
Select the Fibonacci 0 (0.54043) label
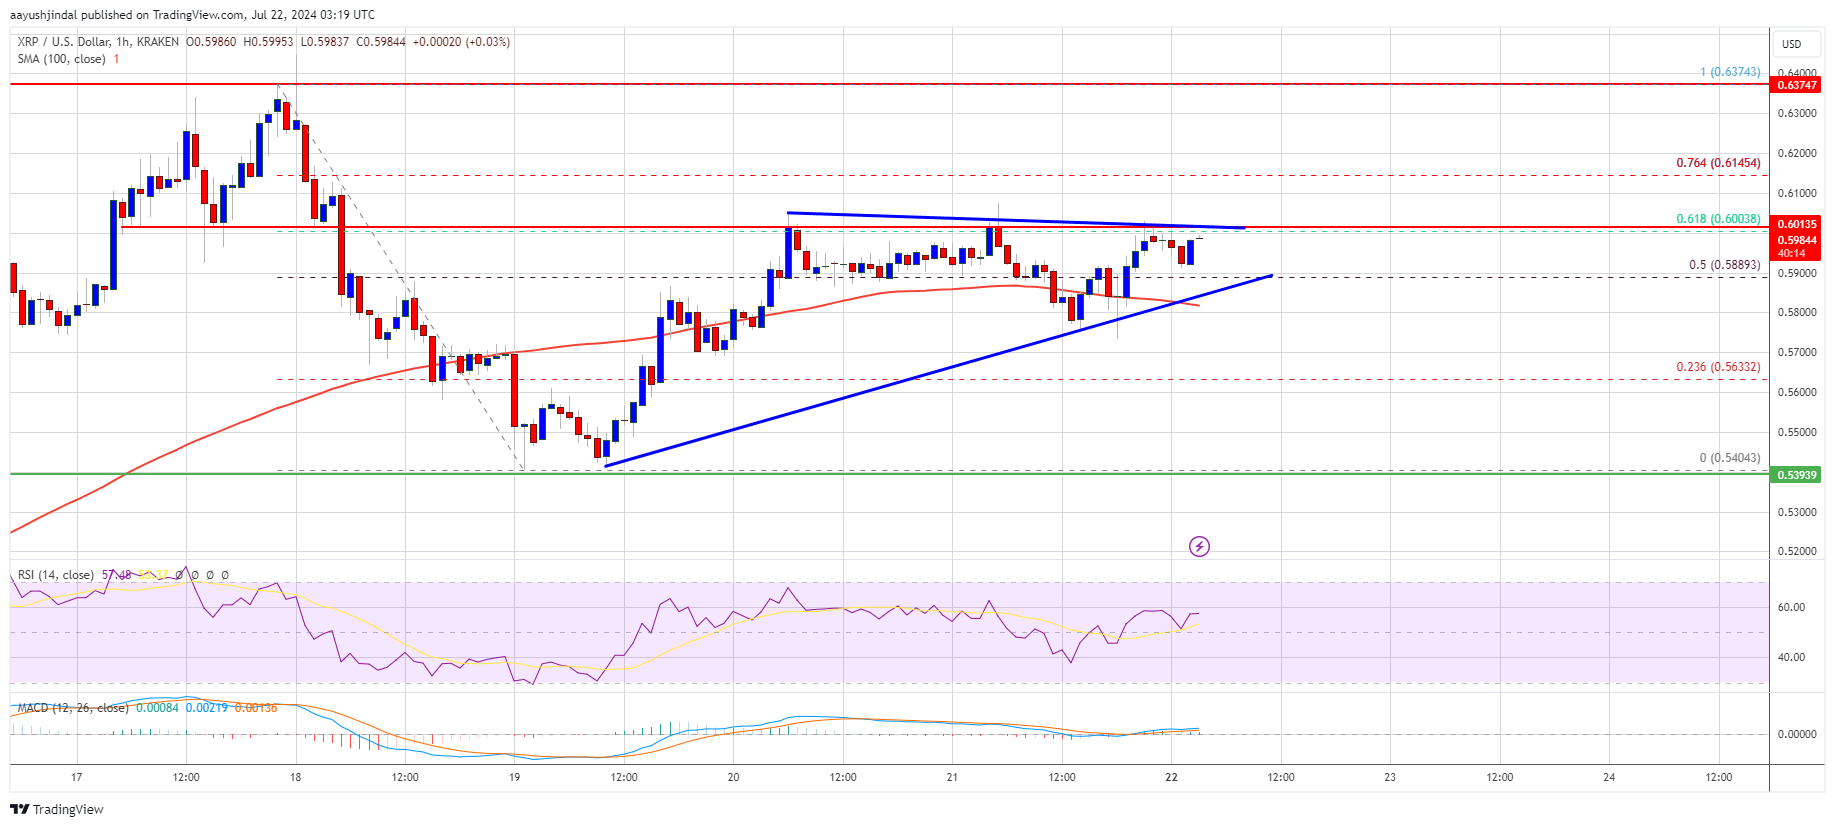coord(1730,458)
